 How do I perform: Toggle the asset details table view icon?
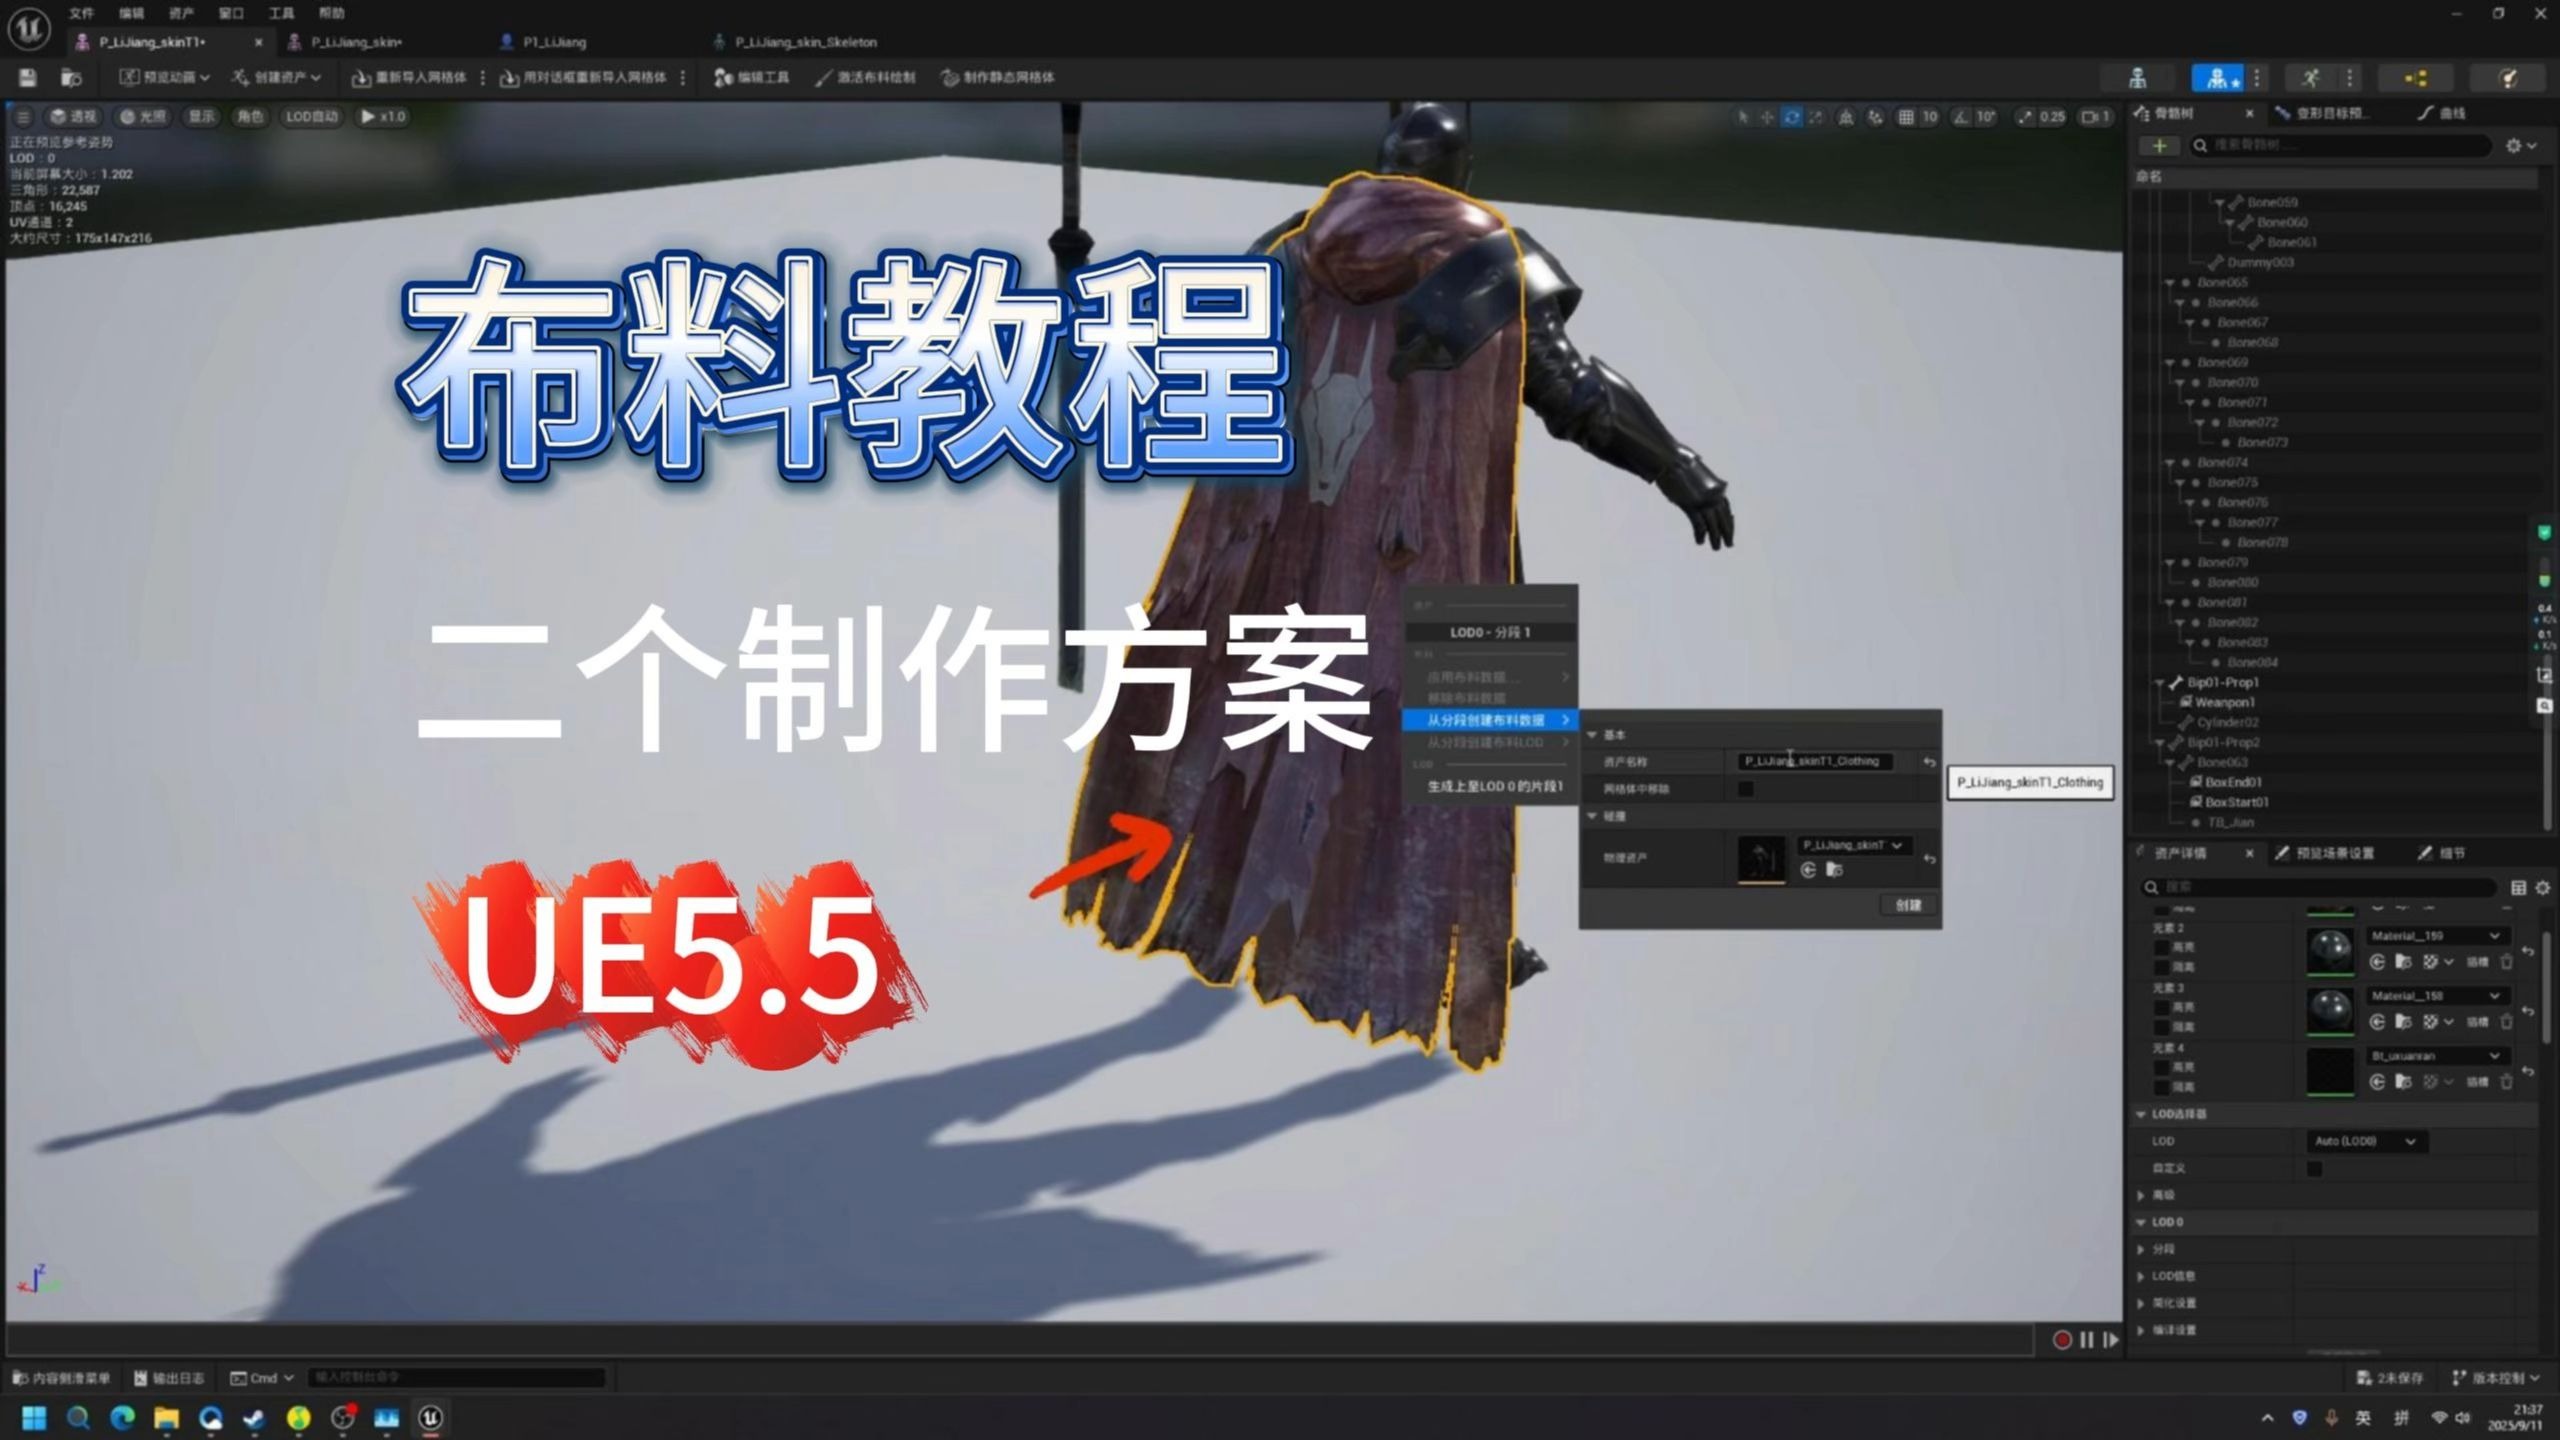pyautogui.click(x=2518, y=887)
